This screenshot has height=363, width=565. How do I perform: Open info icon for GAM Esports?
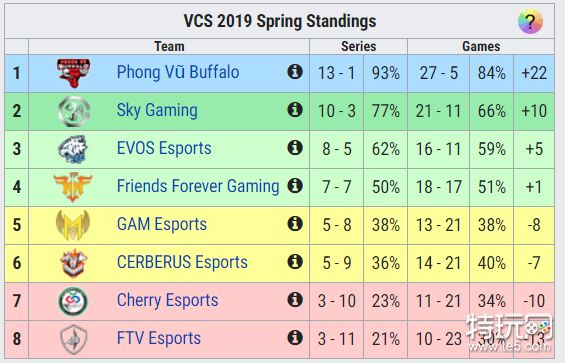295,223
